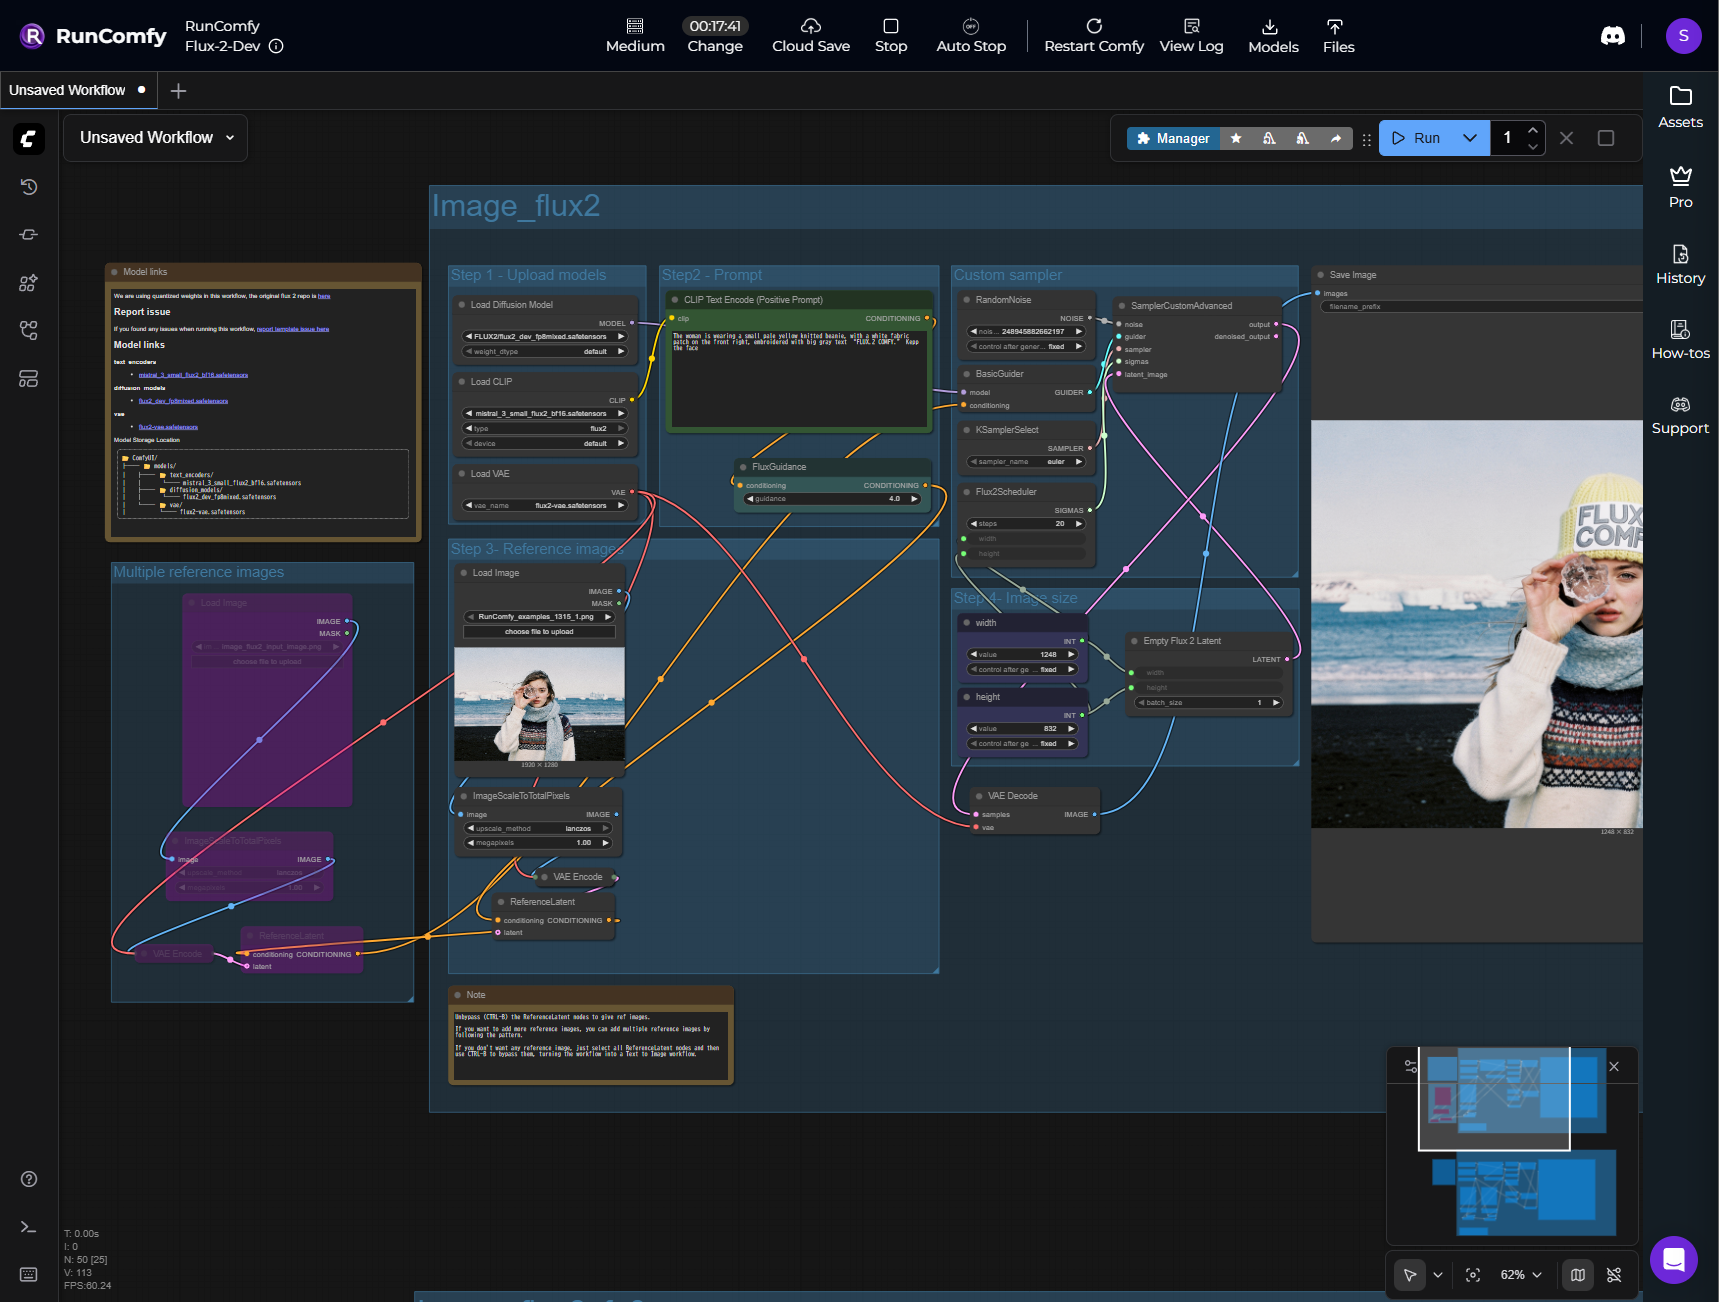Open the workflow history sidebar icon
This screenshot has width=1719, height=1302.
click(29, 187)
